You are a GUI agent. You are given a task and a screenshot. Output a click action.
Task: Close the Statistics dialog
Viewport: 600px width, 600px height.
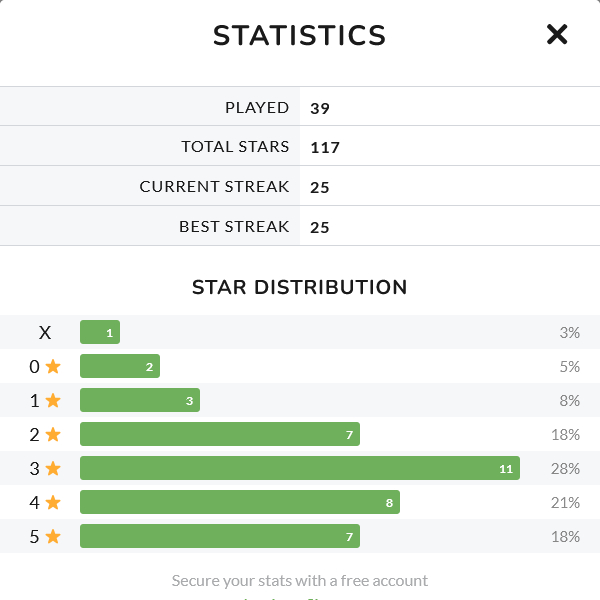tap(557, 35)
